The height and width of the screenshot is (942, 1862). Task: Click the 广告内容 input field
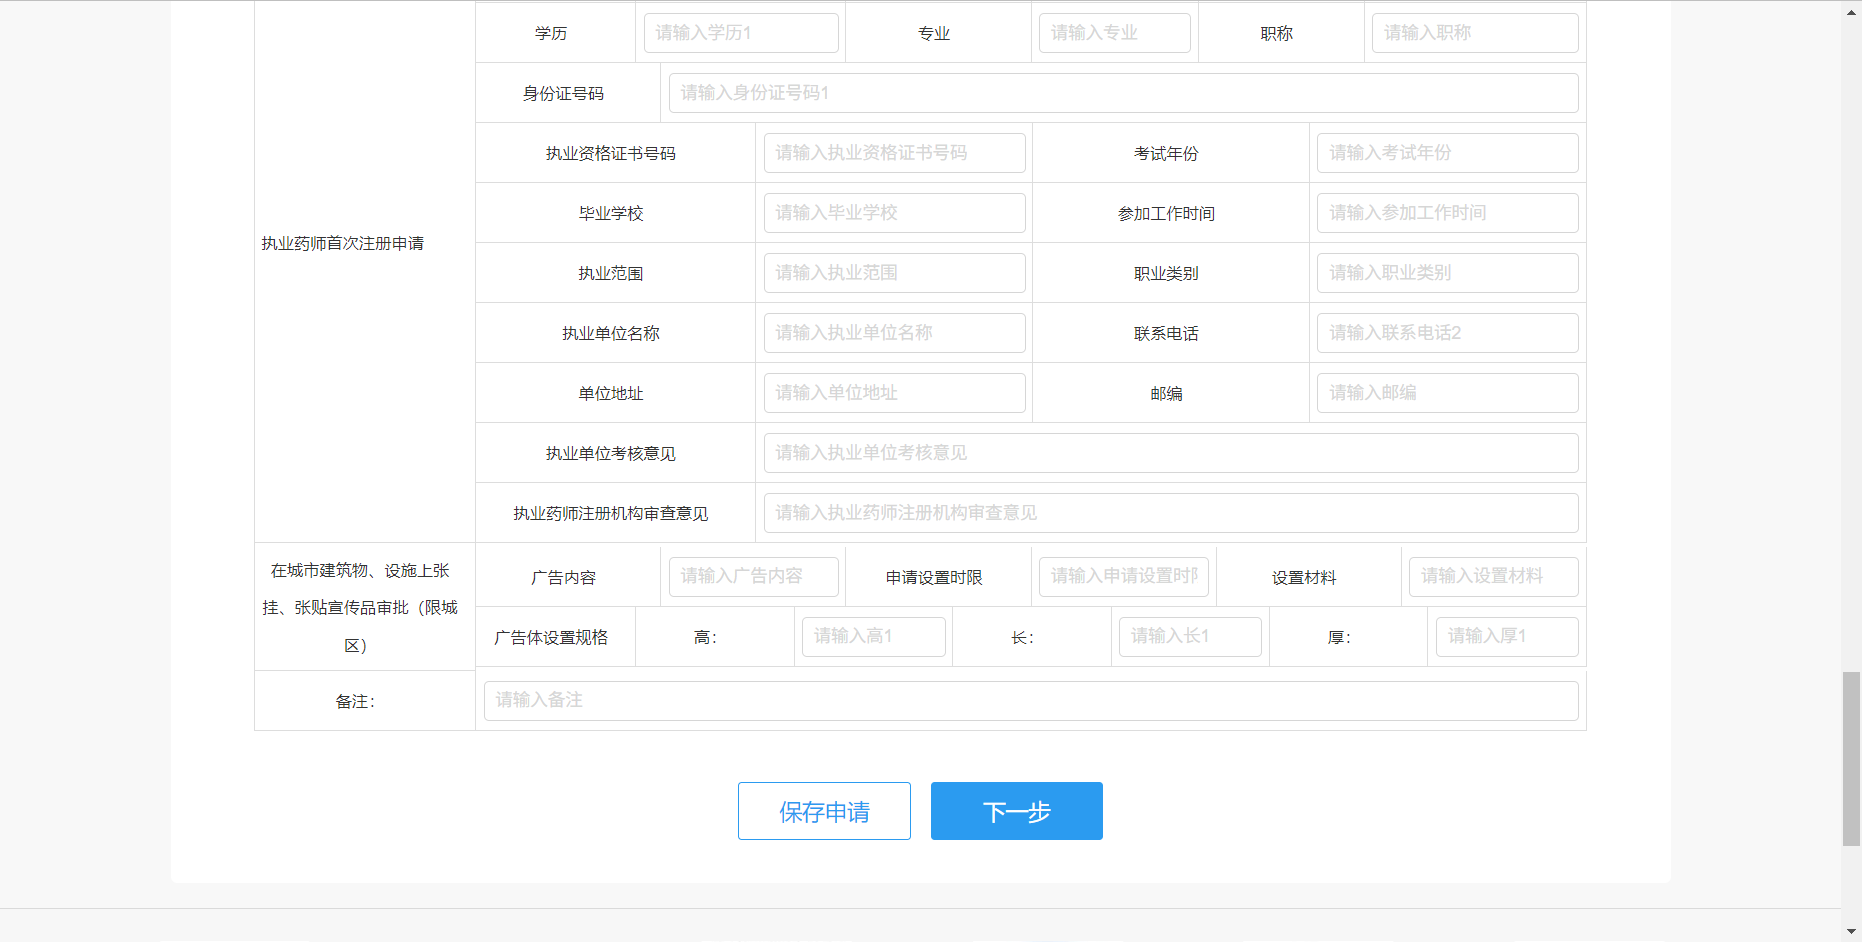pos(753,577)
